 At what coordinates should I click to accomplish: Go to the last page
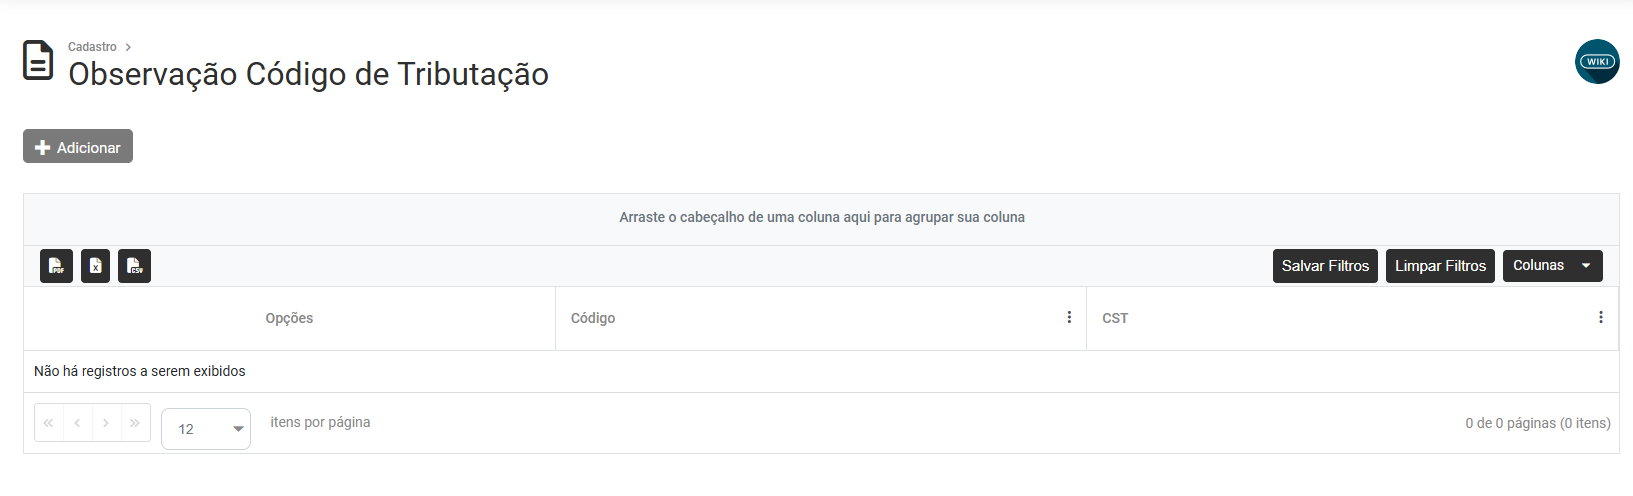click(135, 423)
